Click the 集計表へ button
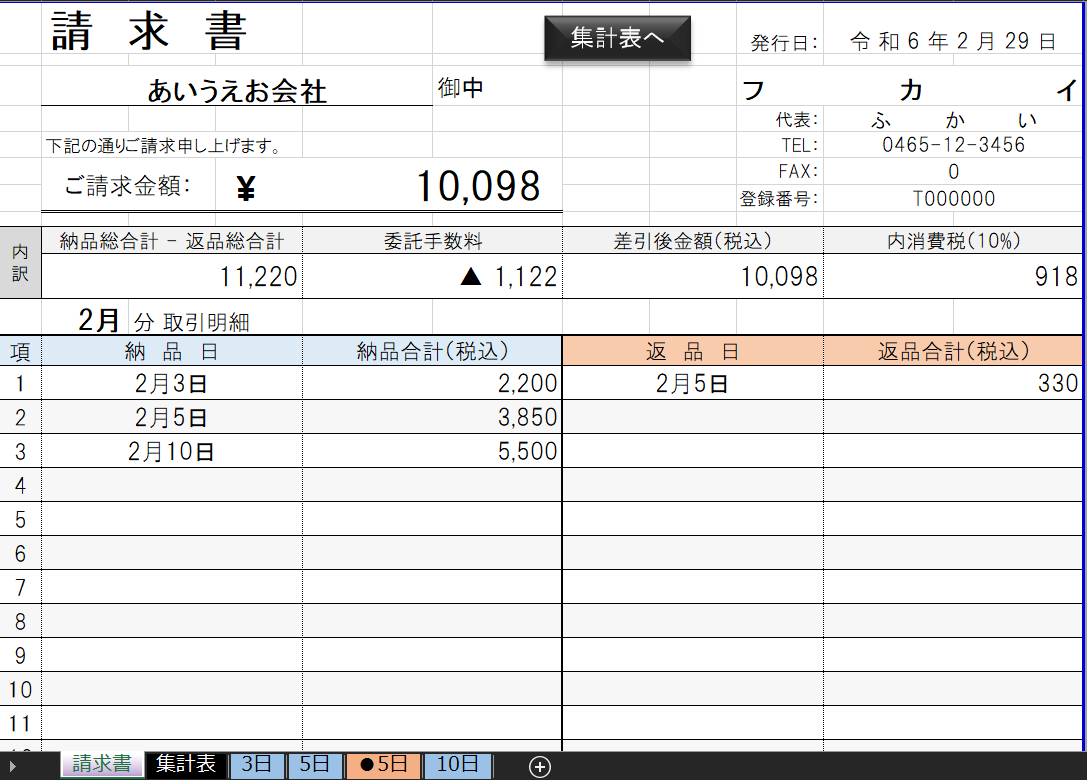 point(617,38)
